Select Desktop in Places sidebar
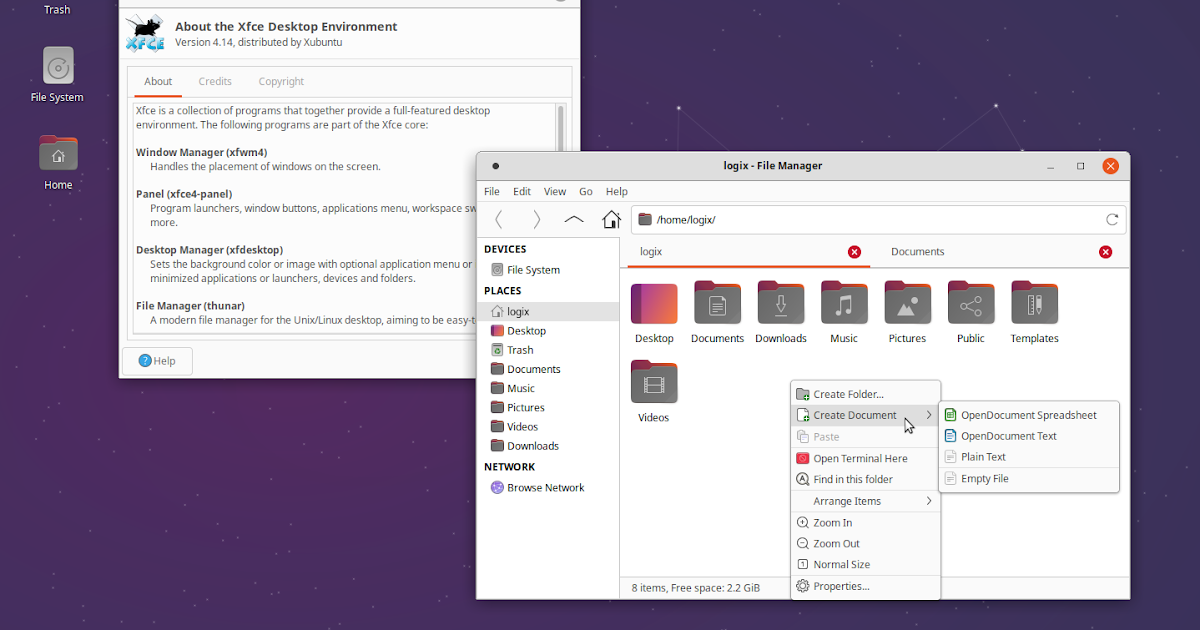The height and width of the screenshot is (630, 1200). (548, 331)
